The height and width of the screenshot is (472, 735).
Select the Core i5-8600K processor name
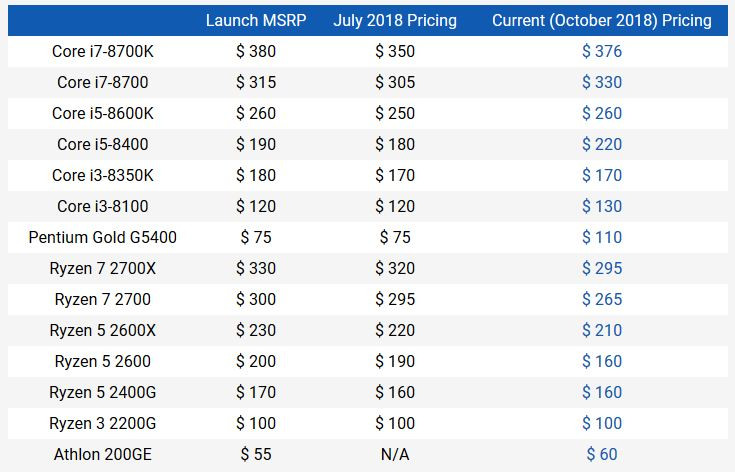coord(103,113)
